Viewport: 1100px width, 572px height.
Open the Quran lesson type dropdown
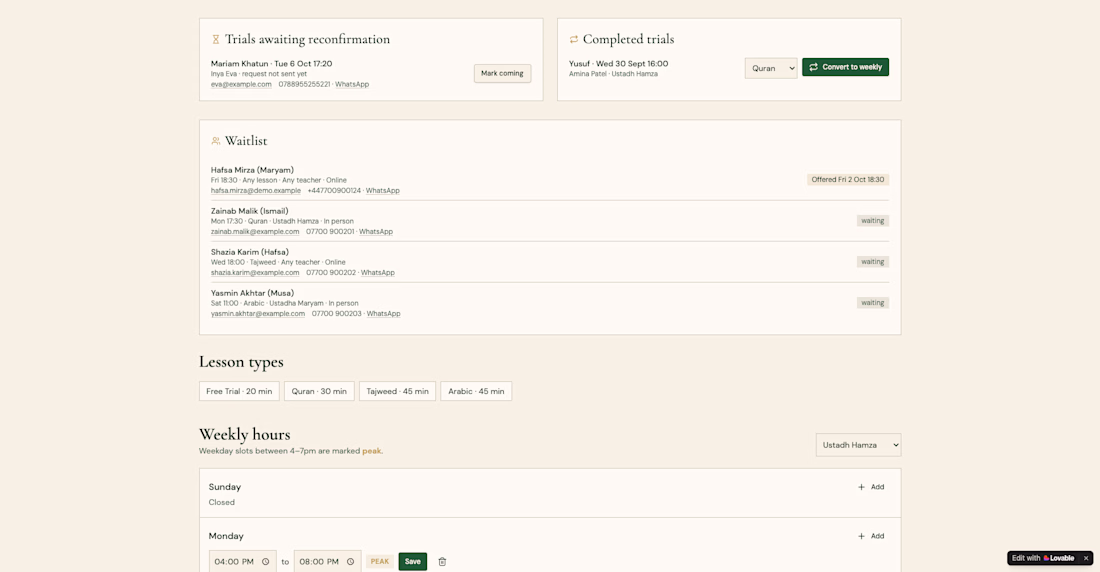[771, 68]
